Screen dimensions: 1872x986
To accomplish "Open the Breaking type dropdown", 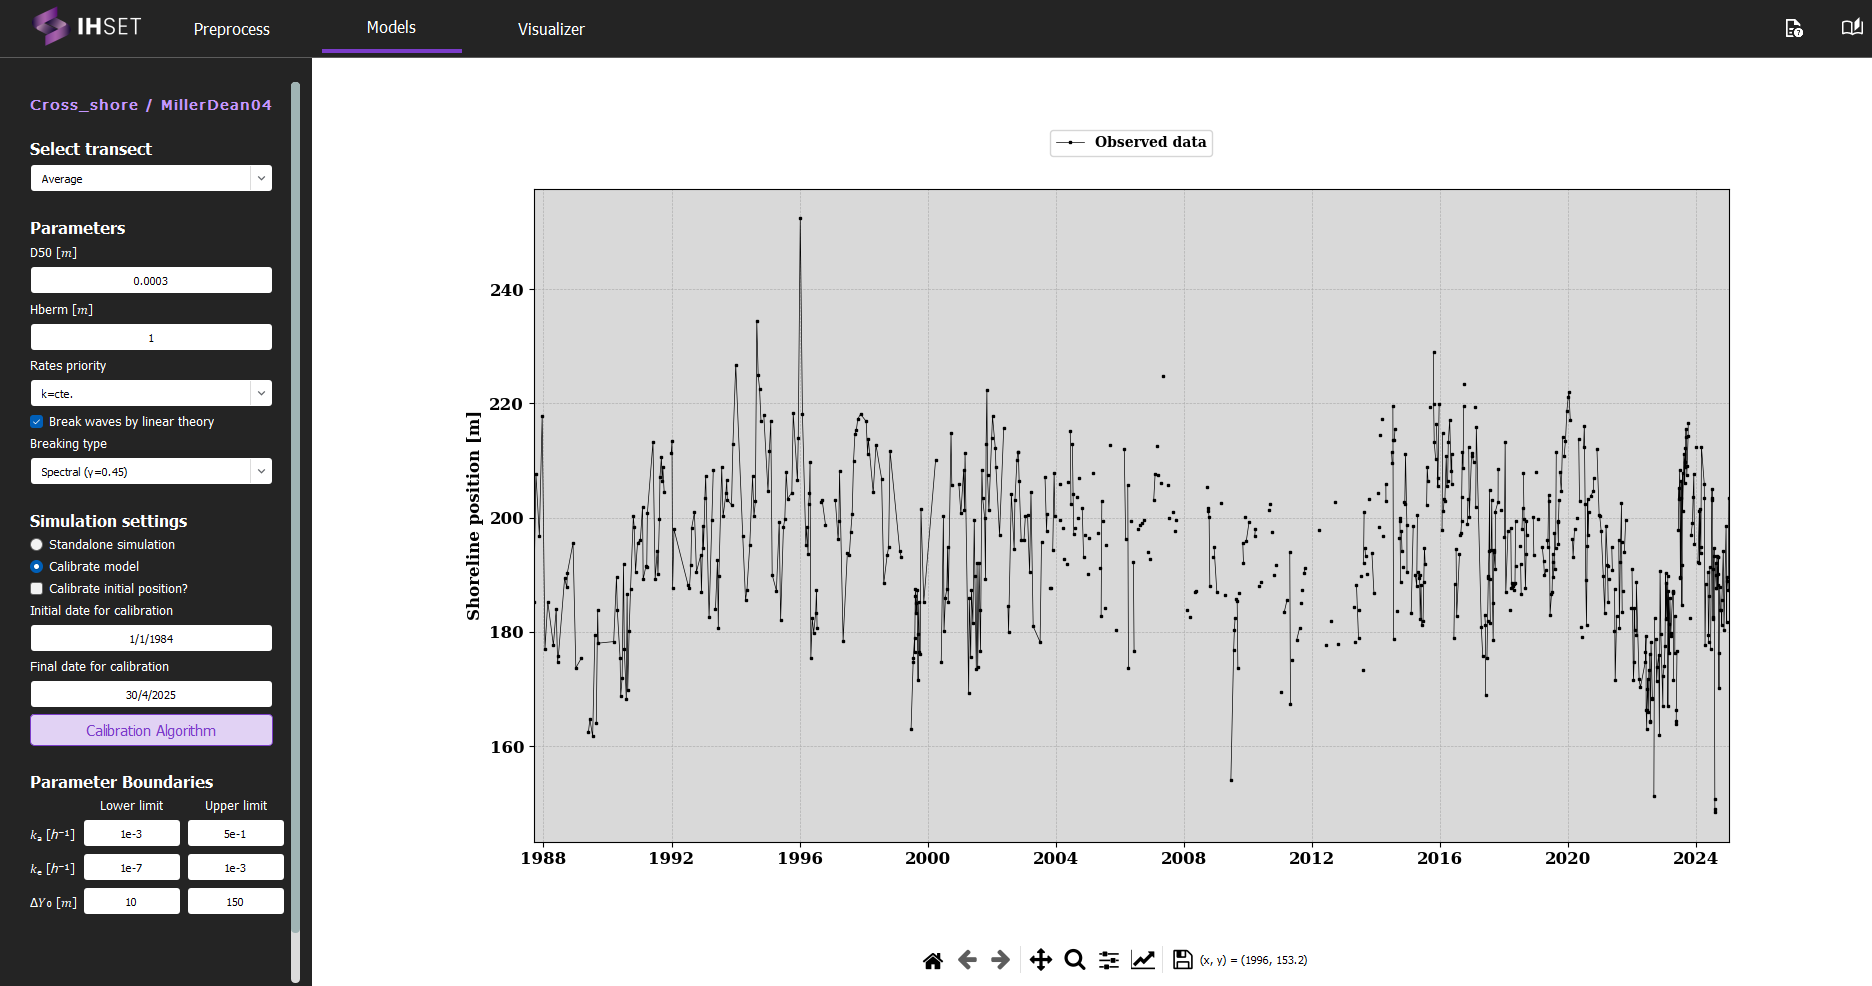I will 151,471.
